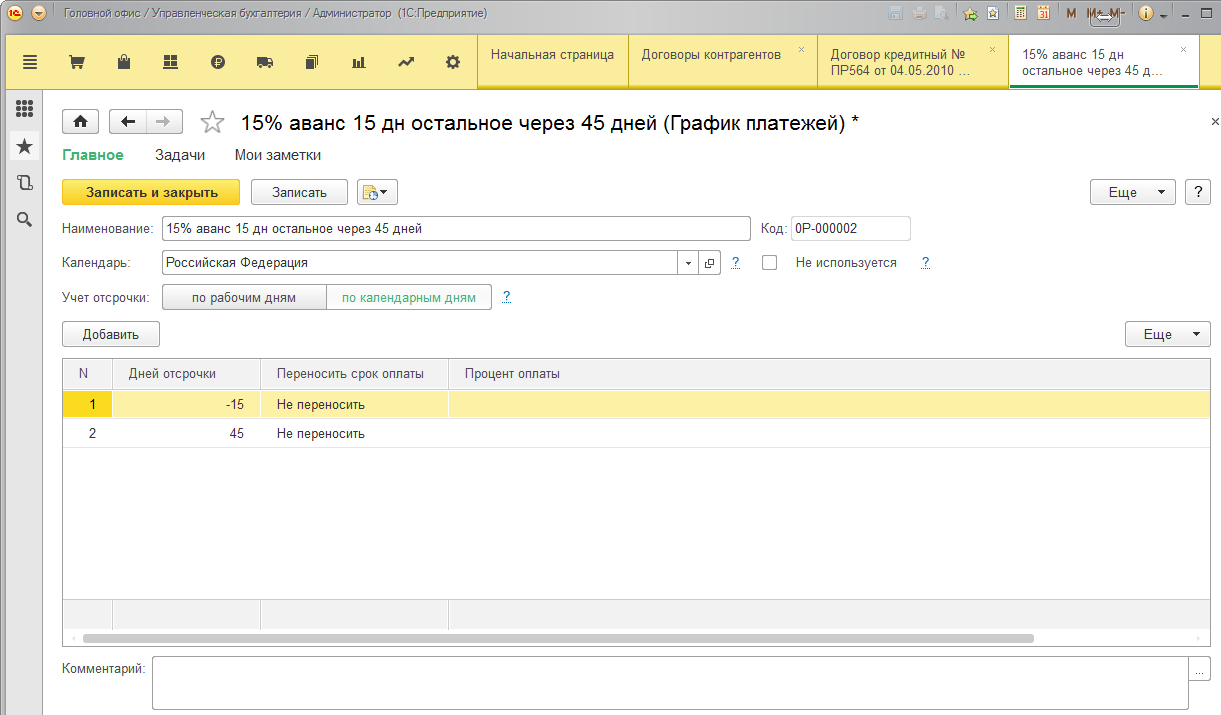Viewport: 1221px width, 715px height.
Task: Open favorites list icon in title bar
Action: click(x=993, y=14)
